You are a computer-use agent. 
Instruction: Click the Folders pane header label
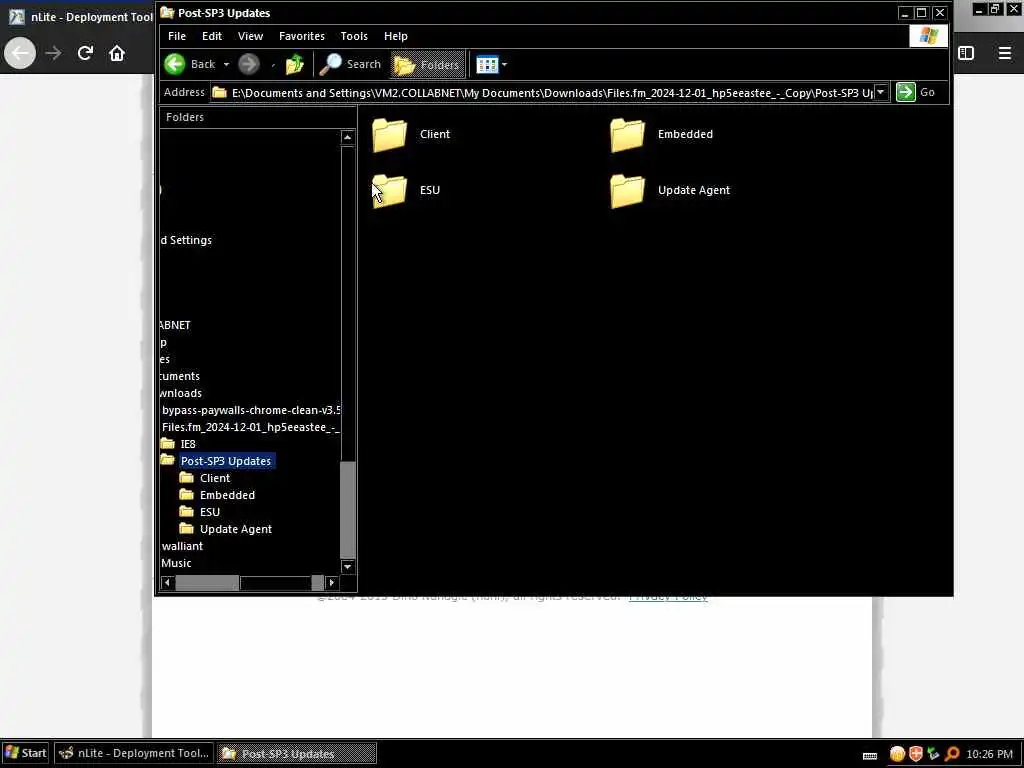click(x=185, y=117)
